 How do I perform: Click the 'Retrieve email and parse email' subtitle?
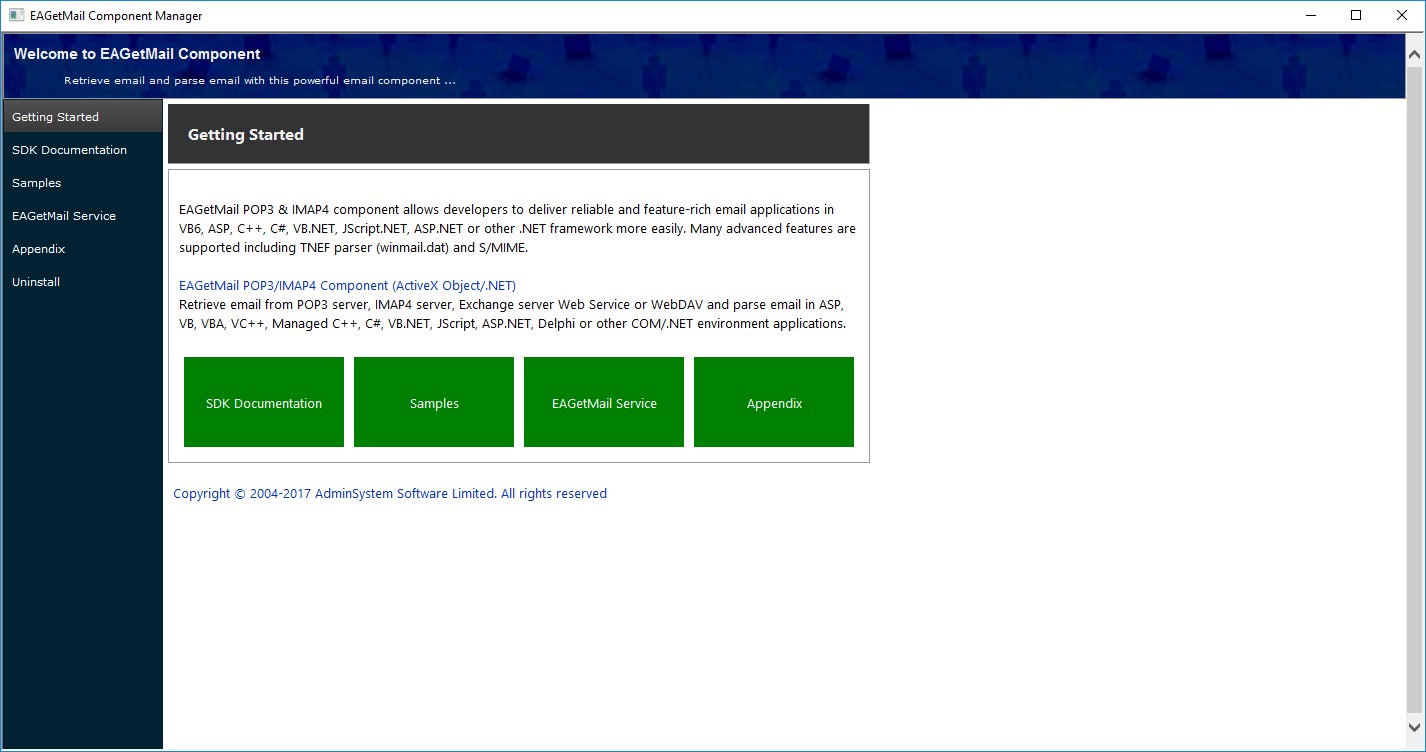[x=260, y=81]
